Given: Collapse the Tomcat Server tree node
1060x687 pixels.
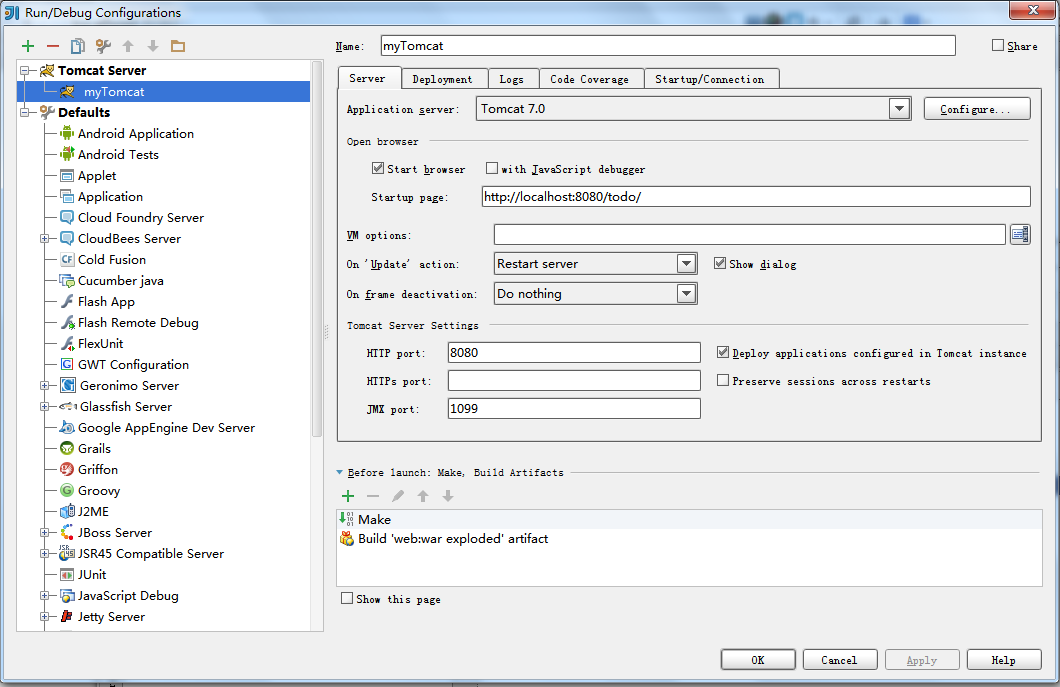Looking at the screenshot, I should tap(25, 70).
